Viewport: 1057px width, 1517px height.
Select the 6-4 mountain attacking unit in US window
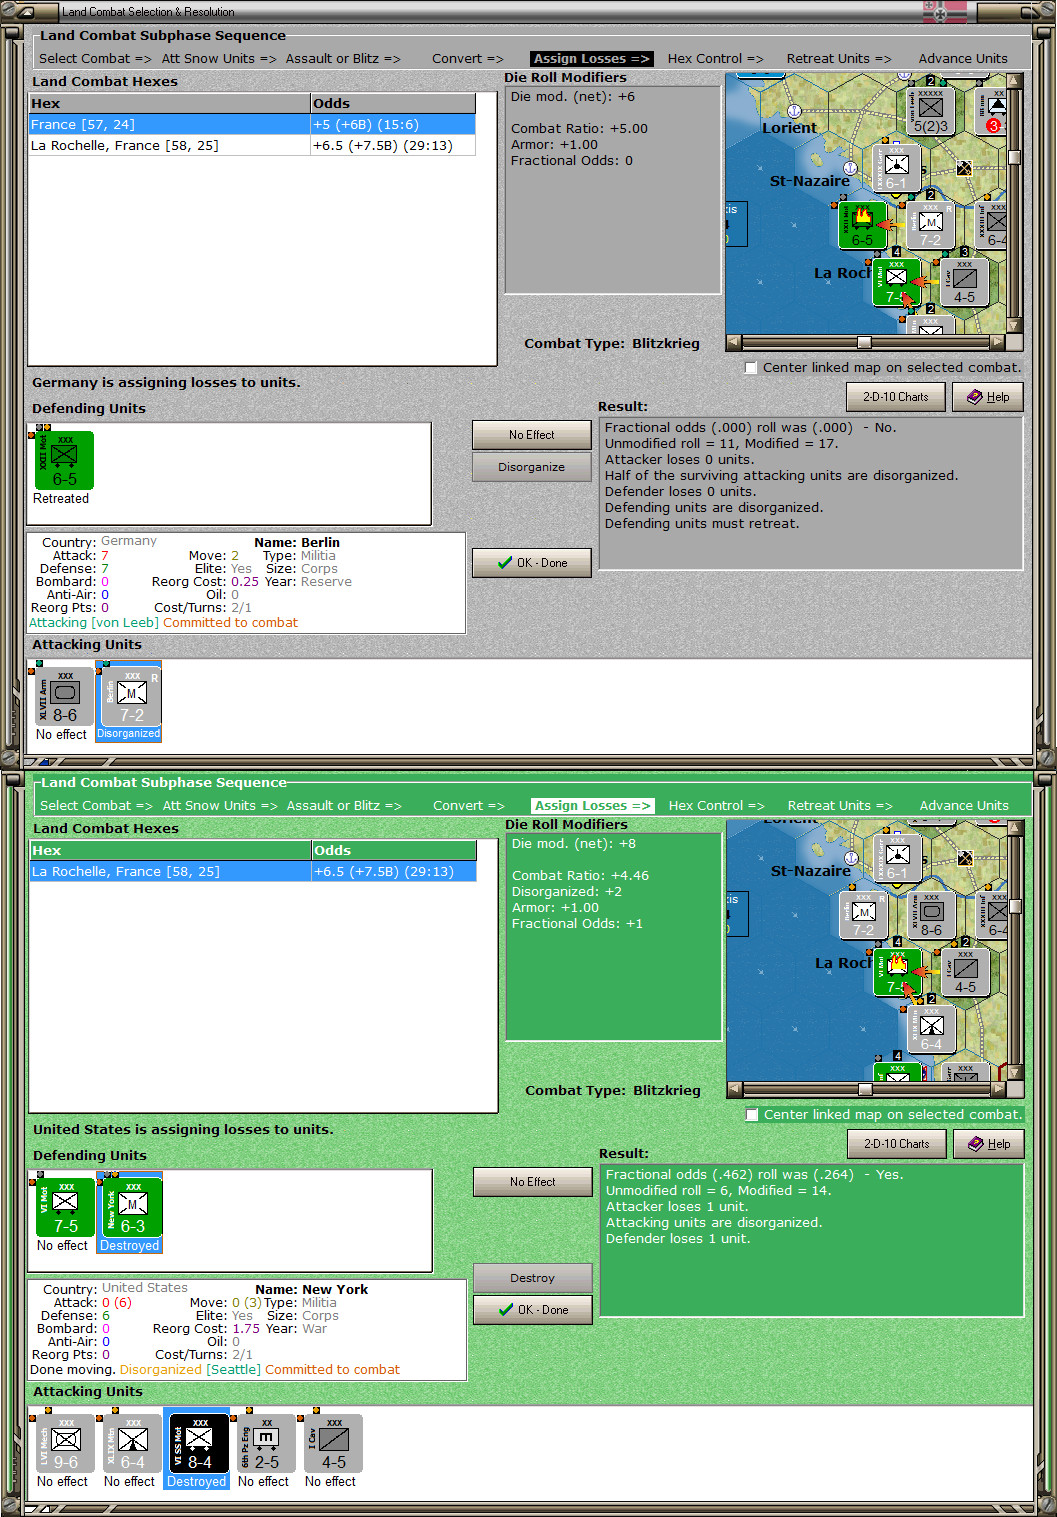132,1443
